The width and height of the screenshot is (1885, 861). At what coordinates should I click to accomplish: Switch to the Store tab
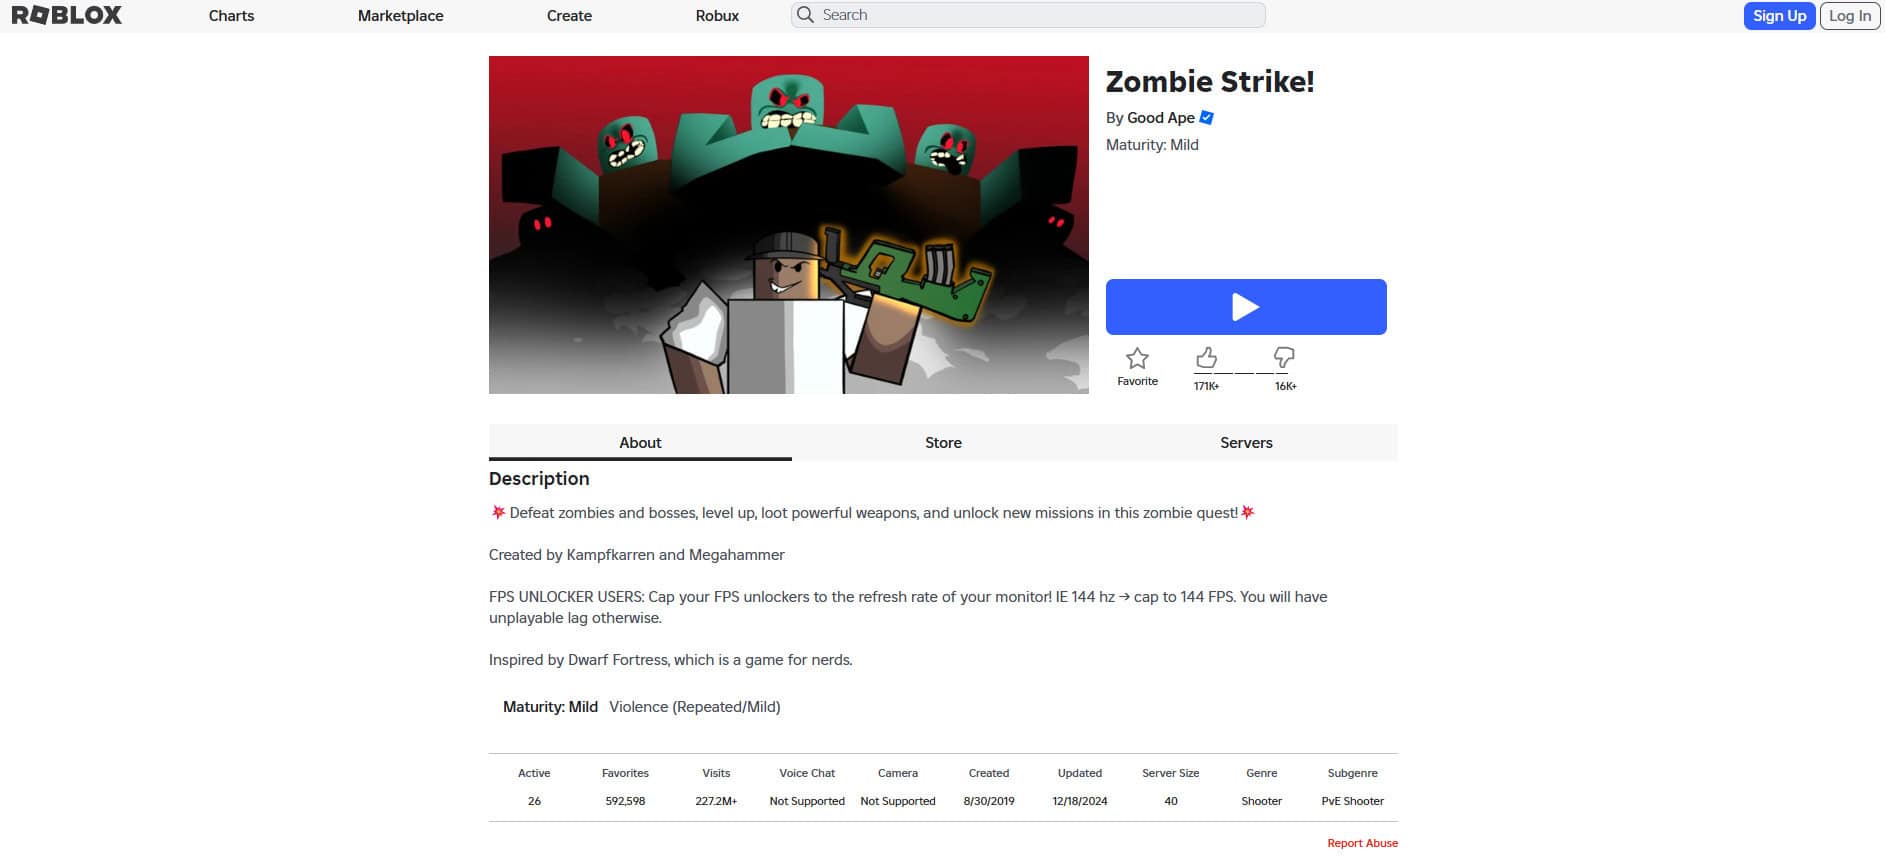pos(943,443)
